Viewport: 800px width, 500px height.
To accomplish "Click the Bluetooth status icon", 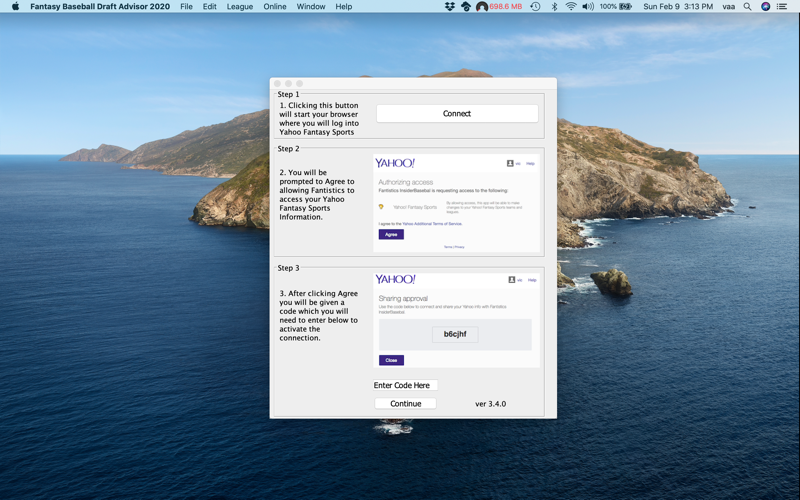I will tap(554, 7).
